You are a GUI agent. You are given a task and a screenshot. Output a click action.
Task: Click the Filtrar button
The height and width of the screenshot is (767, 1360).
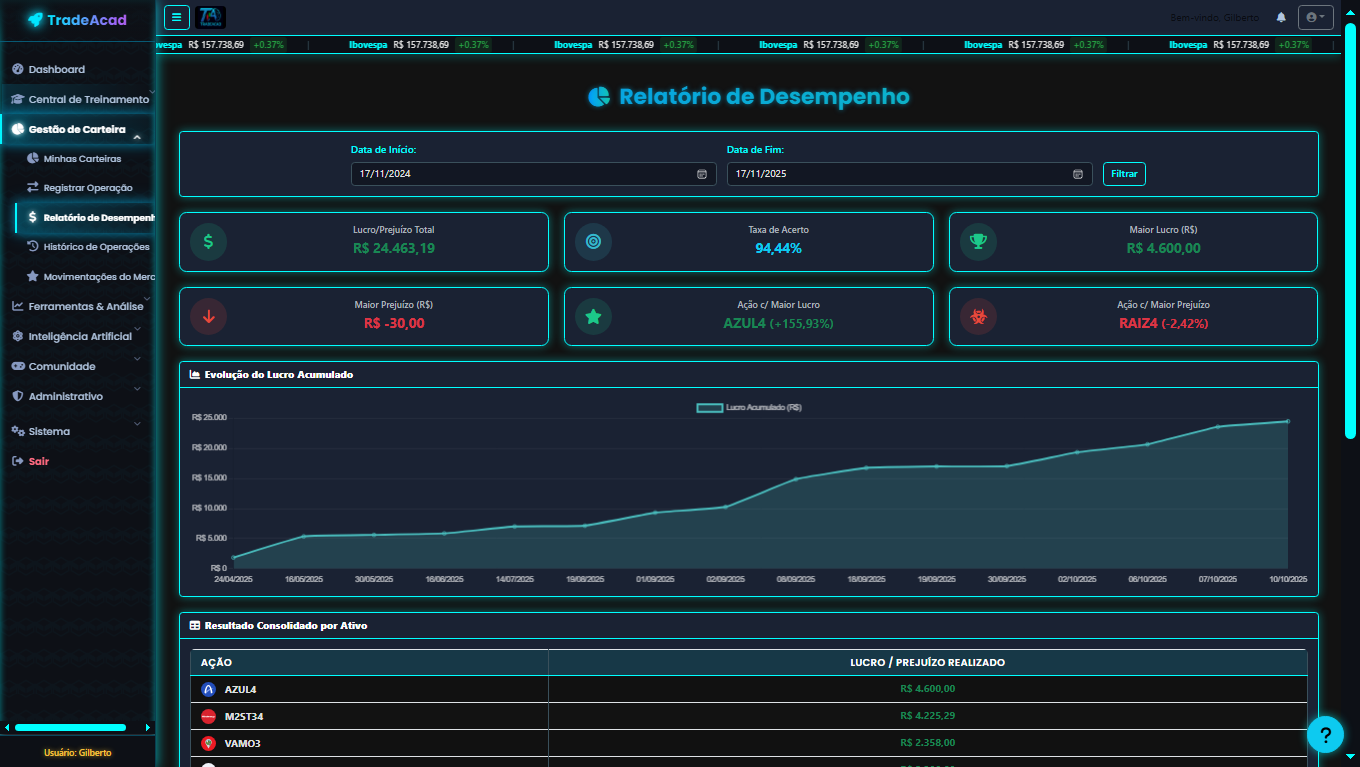(1124, 174)
